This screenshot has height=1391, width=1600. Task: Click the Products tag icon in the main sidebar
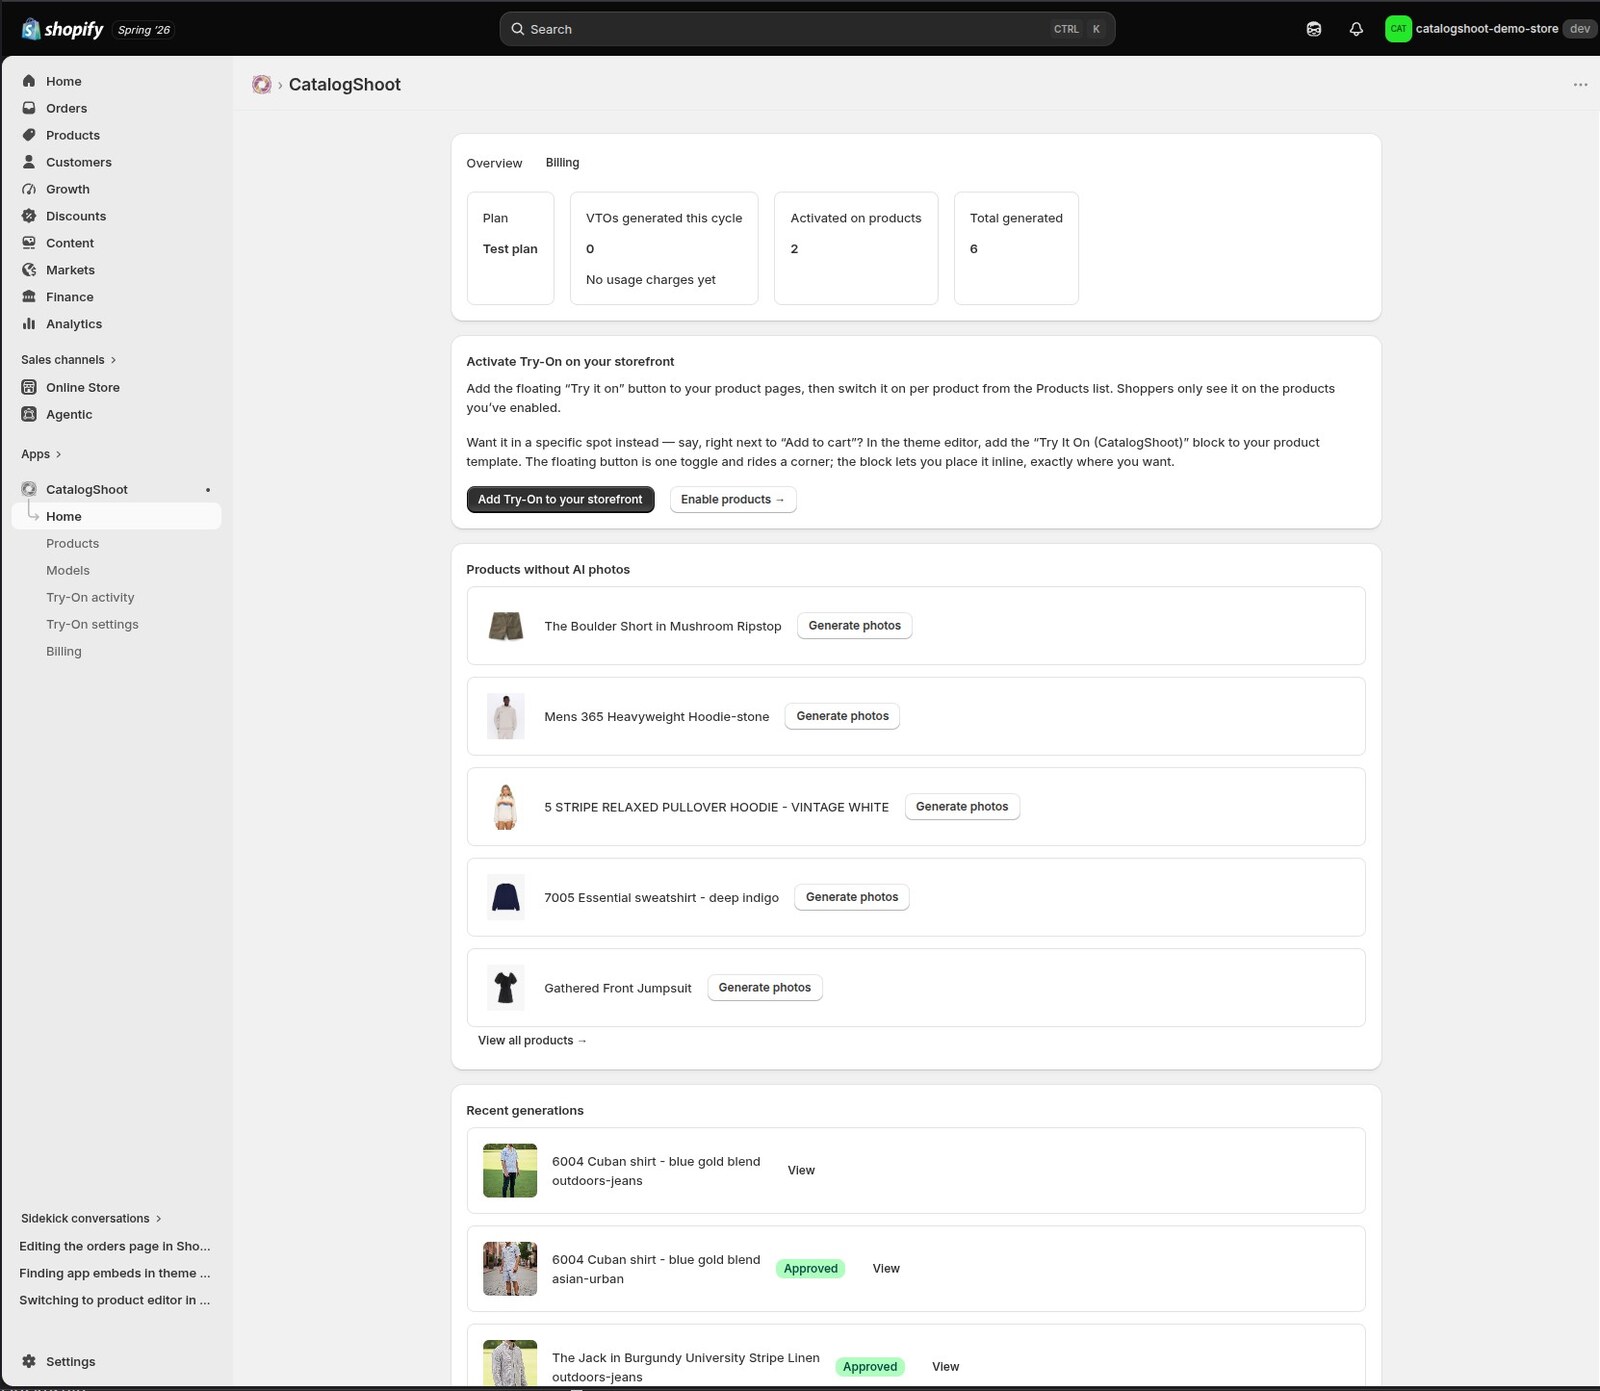click(x=29, y=135)
